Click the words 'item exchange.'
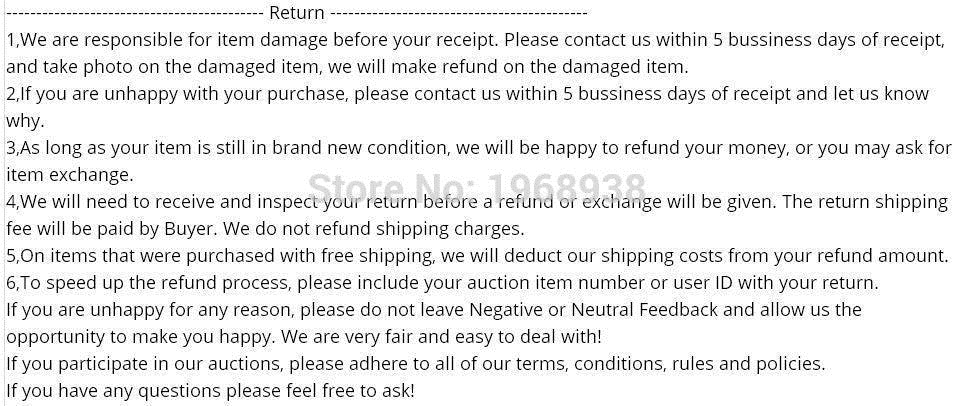This screenshot has height=406, width=955. [69, 175]
